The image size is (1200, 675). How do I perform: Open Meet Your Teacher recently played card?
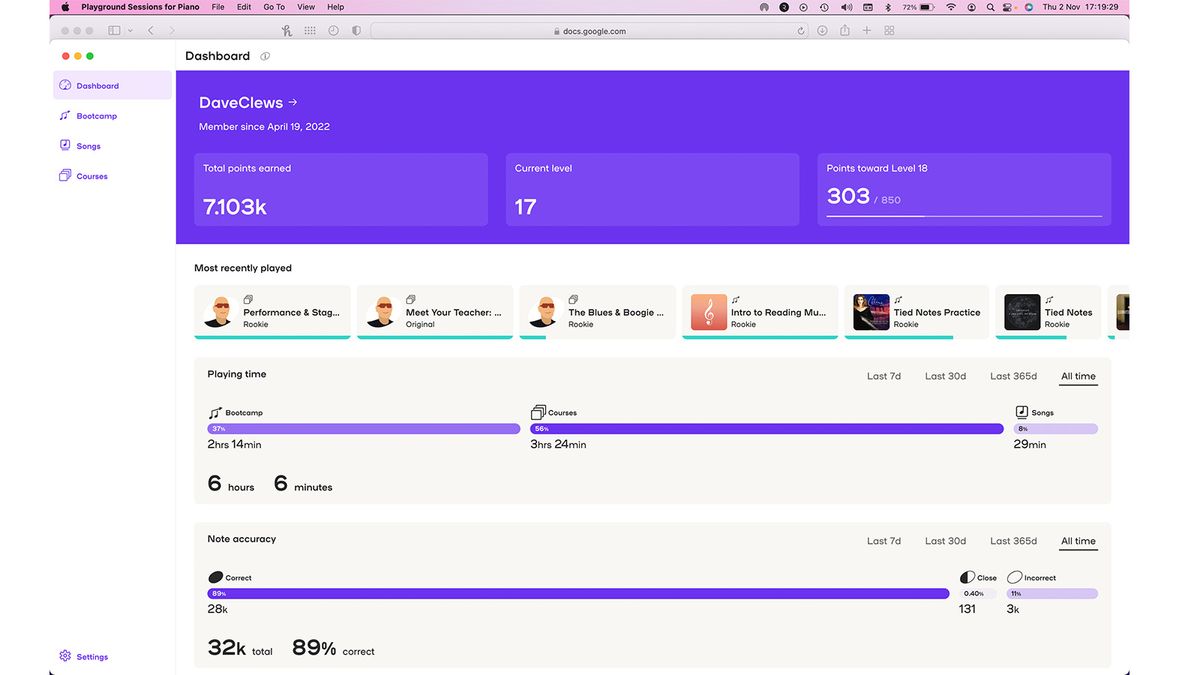435,312
